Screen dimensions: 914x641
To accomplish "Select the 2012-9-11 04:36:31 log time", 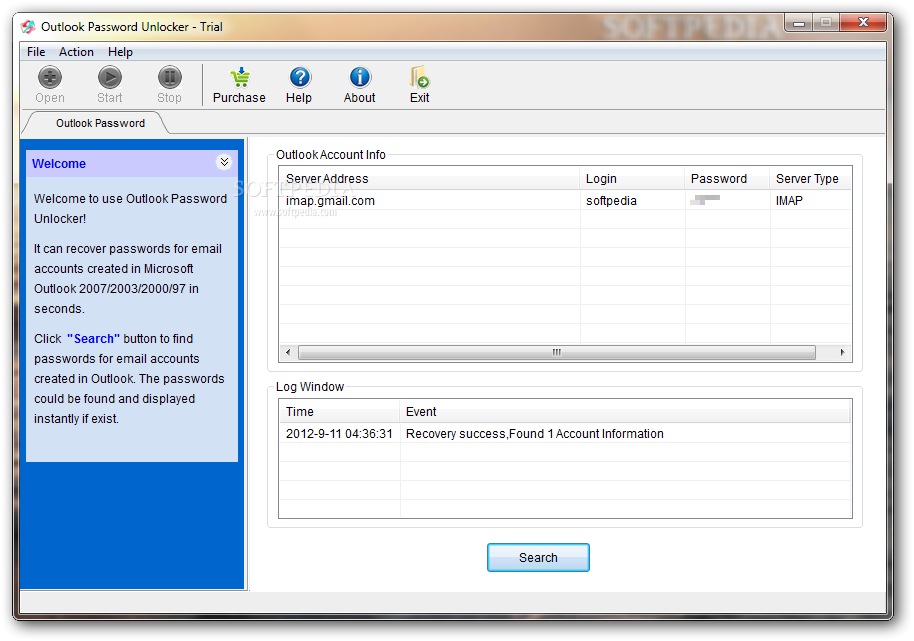I will pyautogui.click(x=339, y=434).
